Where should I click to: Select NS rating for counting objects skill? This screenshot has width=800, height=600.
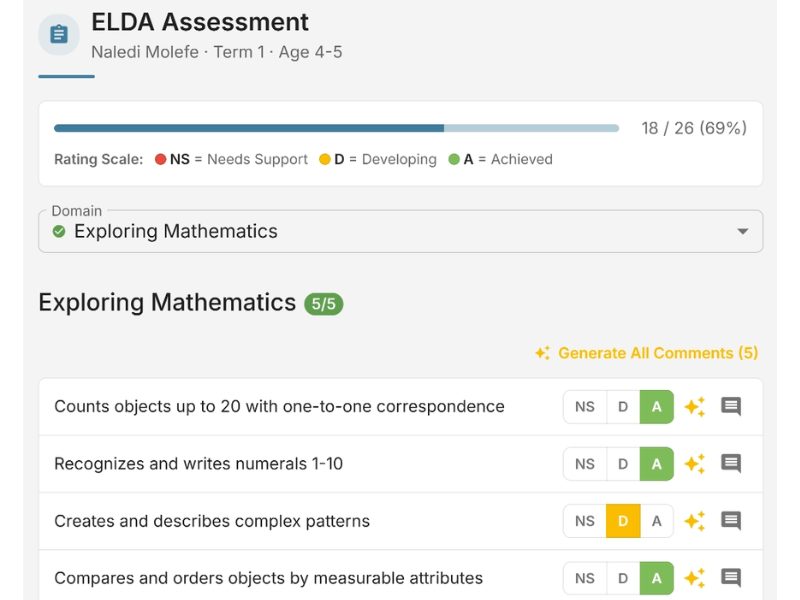(584, 406)
